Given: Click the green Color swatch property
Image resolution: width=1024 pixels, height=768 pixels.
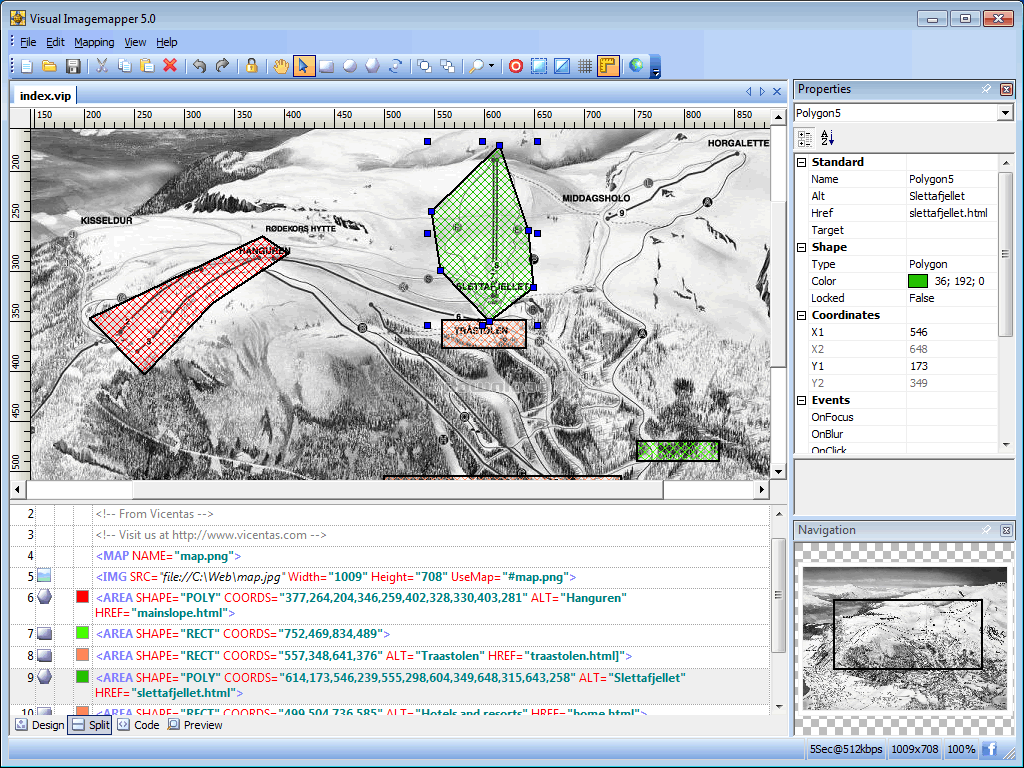Looking at the screenshot, I should (918, 281).
